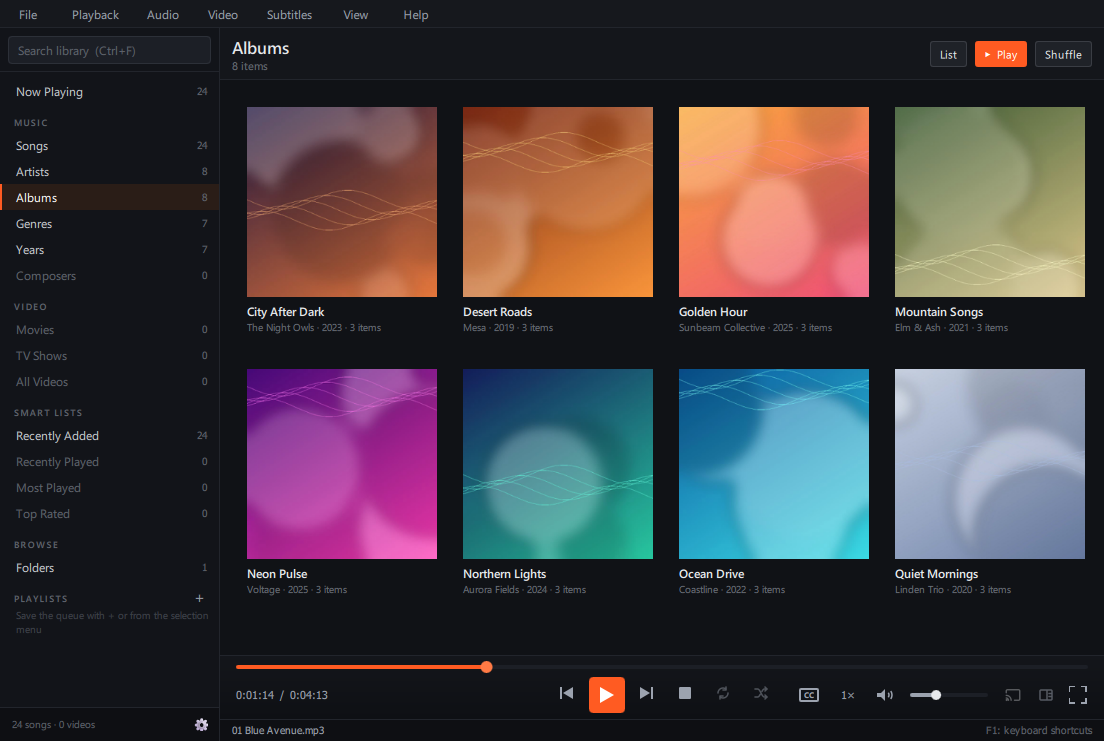
Task: Click 'Linden Trio · 2020 · 3 items' subtitle
Action: tap(953, 590)
